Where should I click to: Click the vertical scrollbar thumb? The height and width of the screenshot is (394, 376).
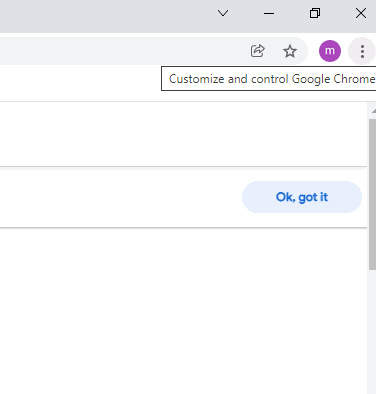[x=372, y=194]
